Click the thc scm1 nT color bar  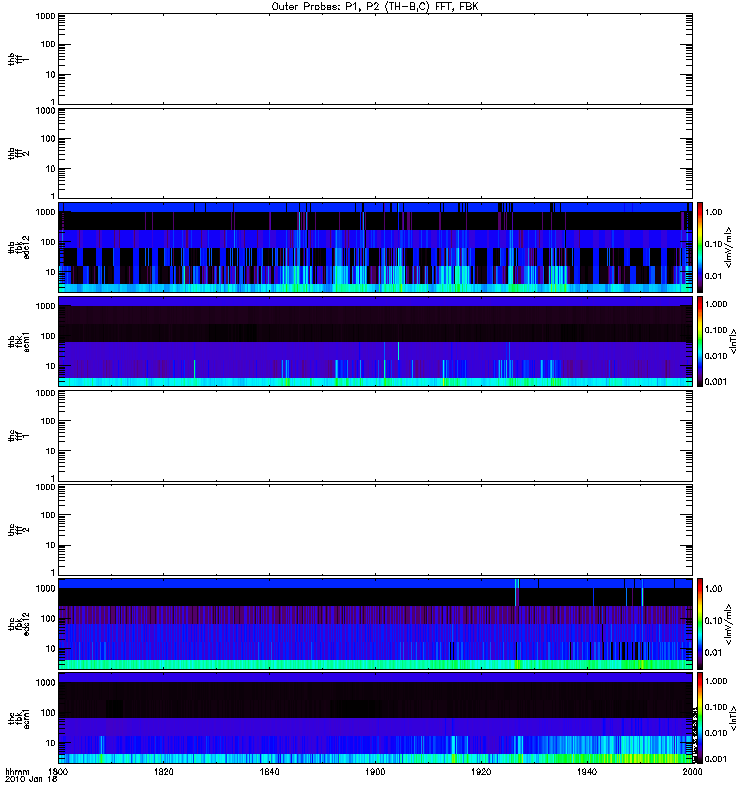[700, 718]
